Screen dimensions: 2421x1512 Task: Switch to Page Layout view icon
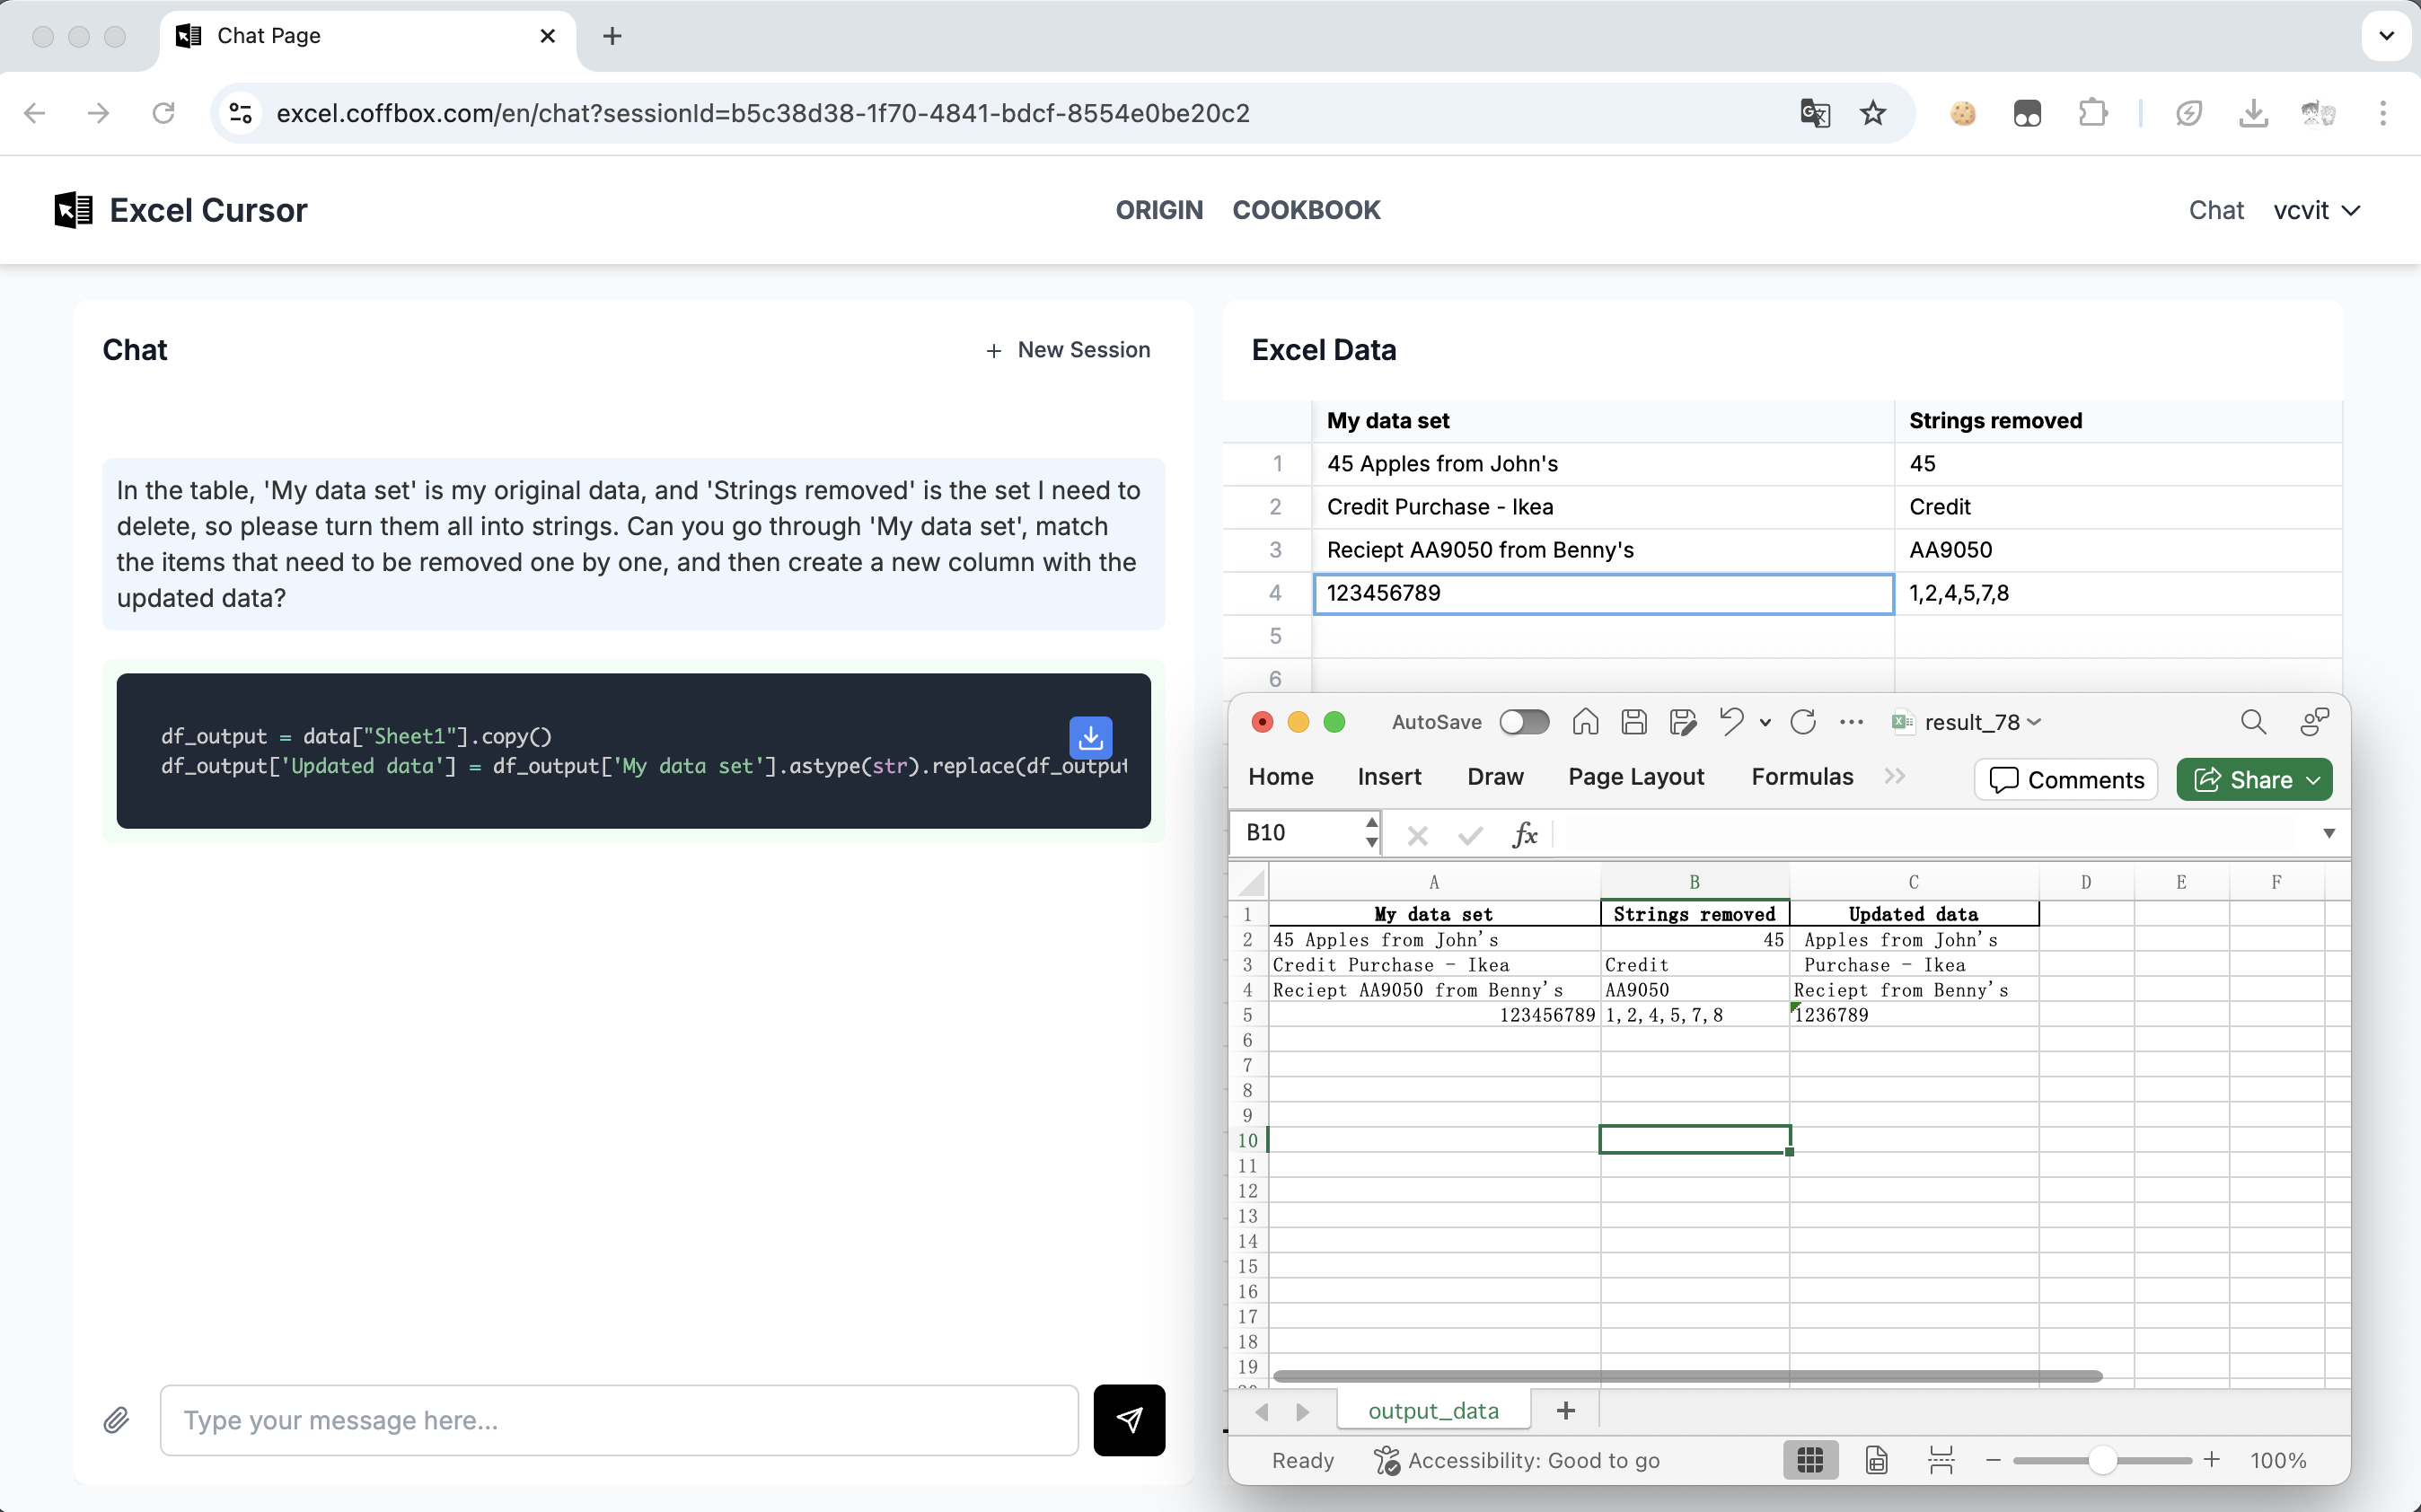pyautogui.click(x=1876, y=1460)
